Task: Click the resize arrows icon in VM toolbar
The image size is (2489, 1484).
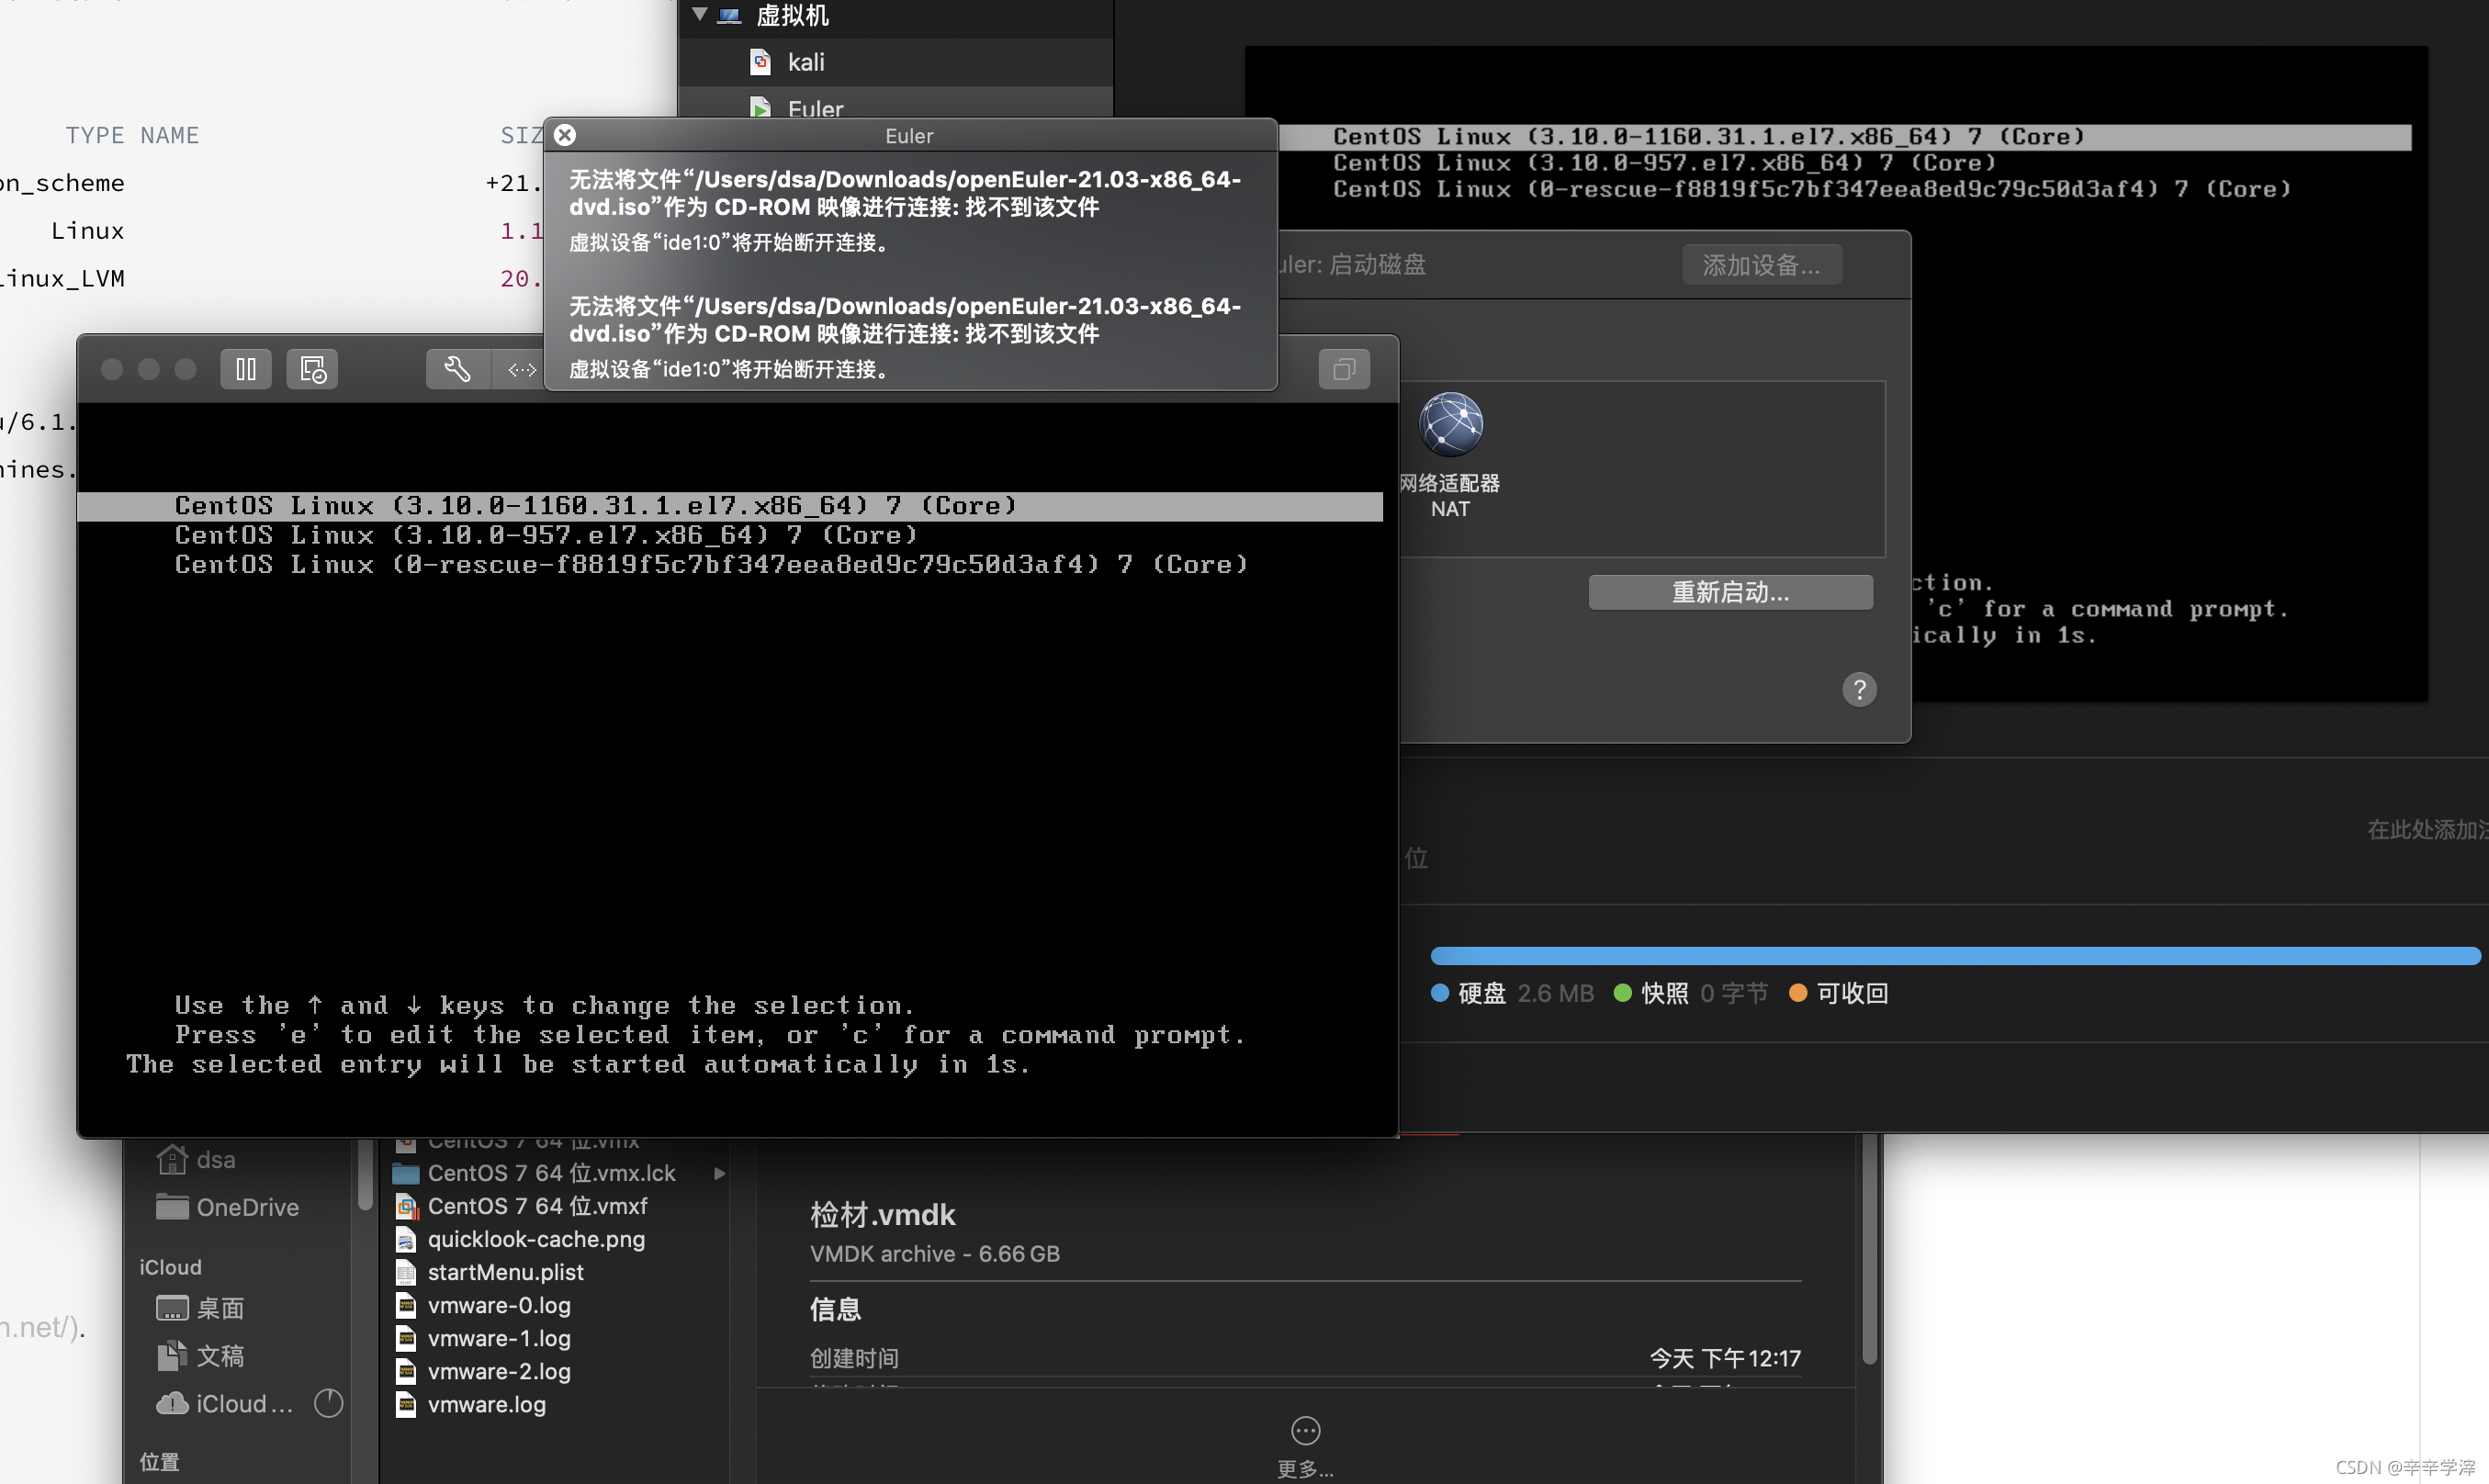Action: pos(521,369)
